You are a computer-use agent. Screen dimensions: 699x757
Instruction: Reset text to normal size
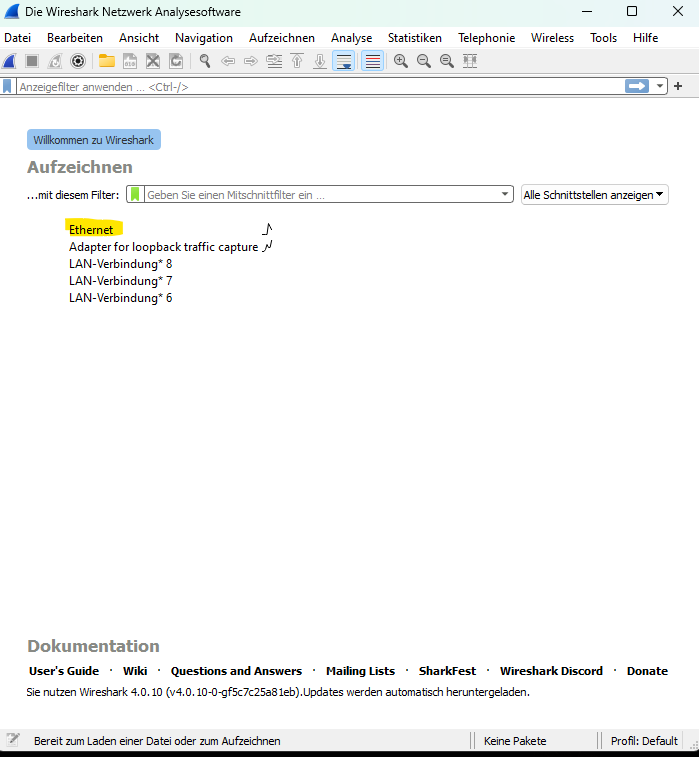point(447,61)
